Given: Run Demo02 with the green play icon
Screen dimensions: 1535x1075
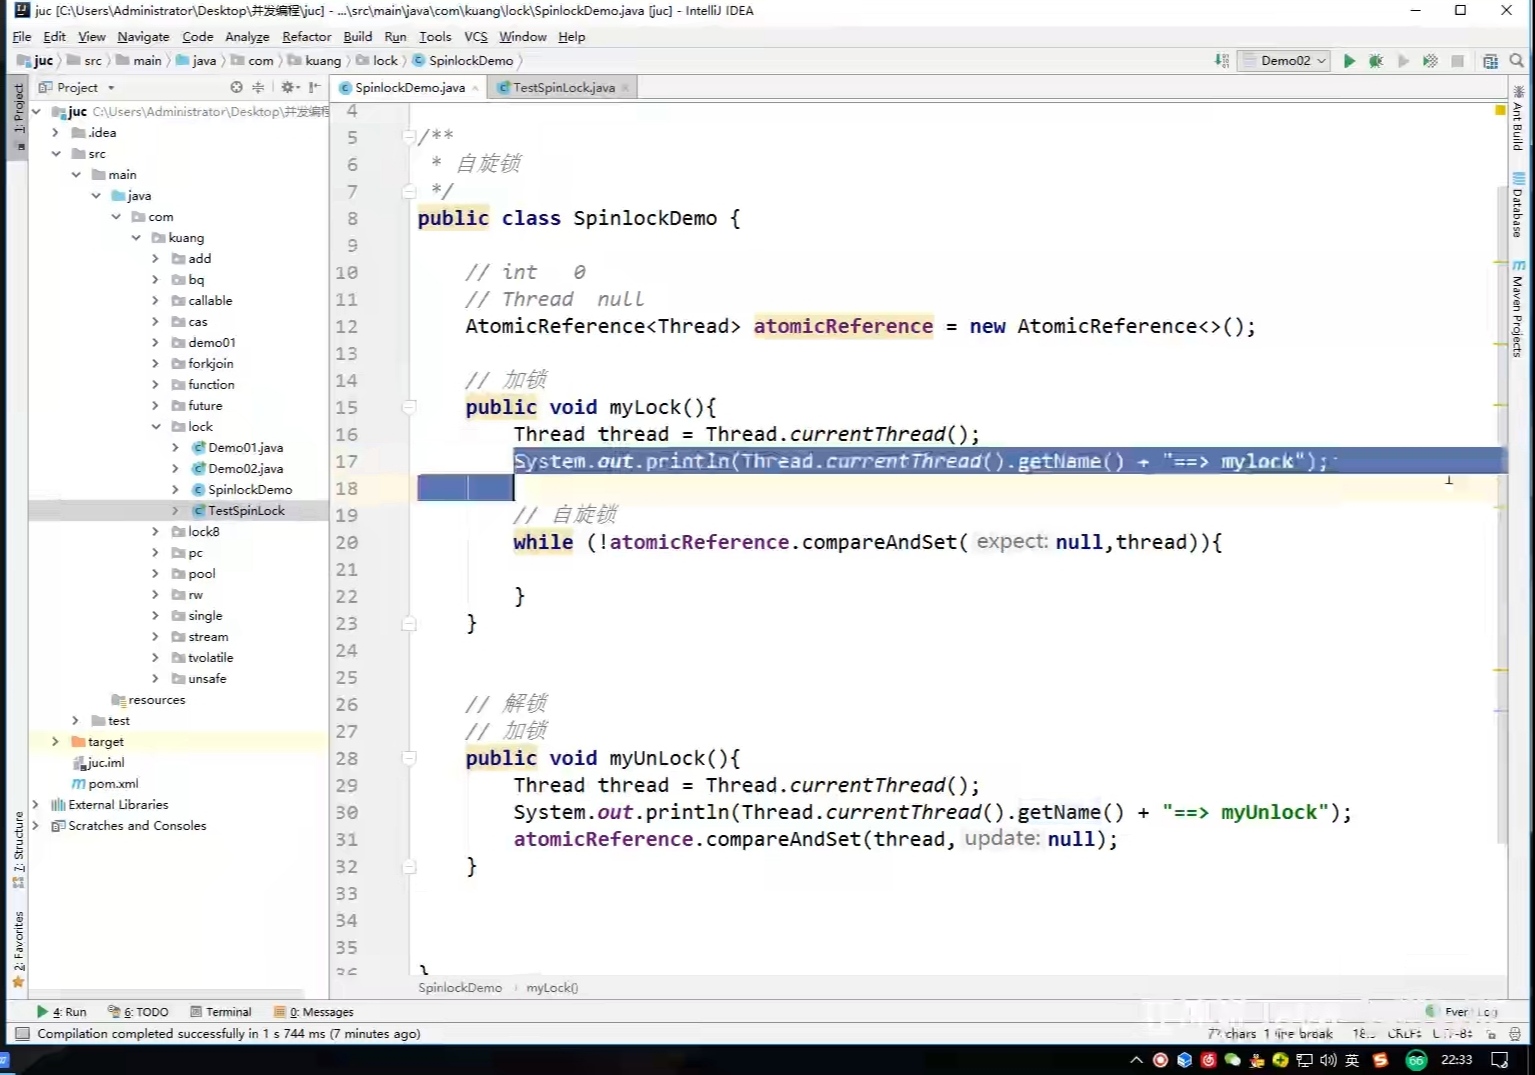Looking at the screenshot, I should coord(1349,61).
